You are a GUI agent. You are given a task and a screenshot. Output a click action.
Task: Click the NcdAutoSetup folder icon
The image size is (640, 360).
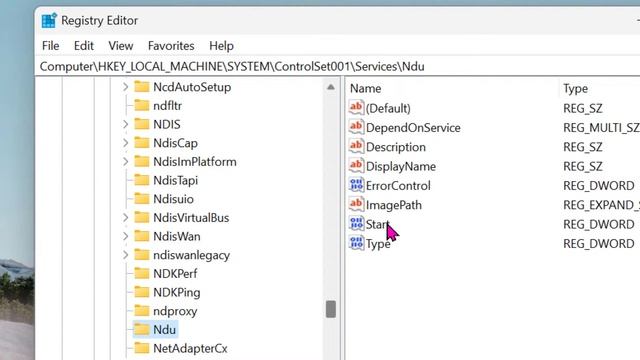(x=142, y=87)
